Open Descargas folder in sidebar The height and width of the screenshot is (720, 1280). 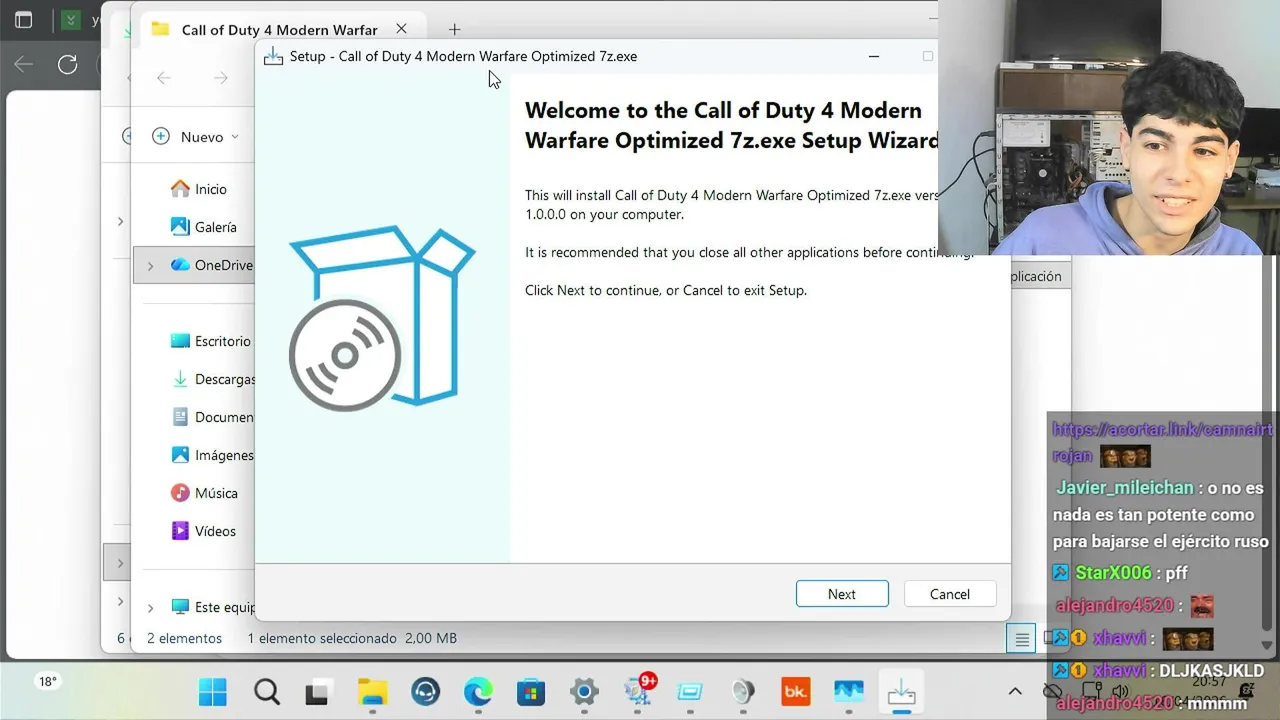(224, 379)
